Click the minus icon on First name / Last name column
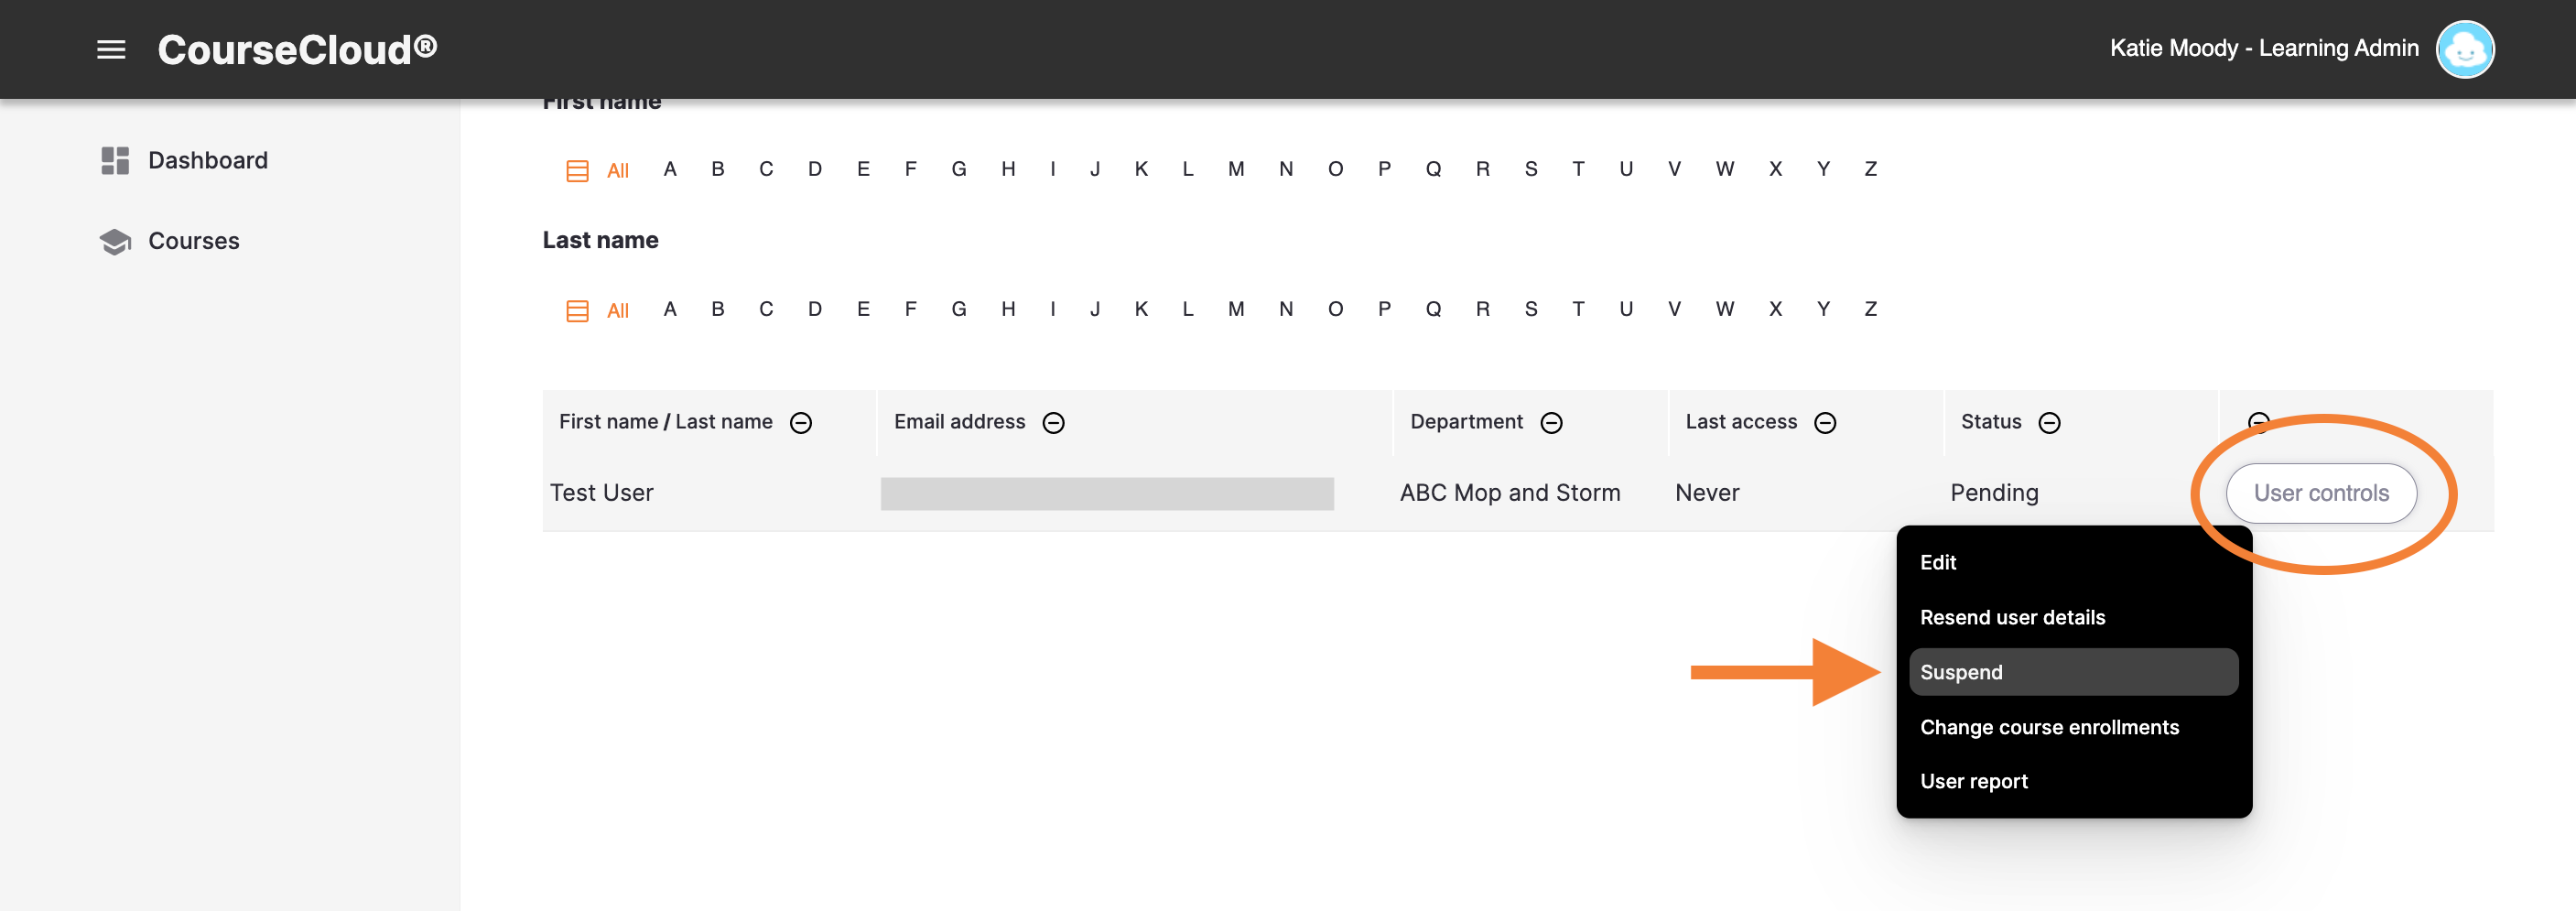This screenshot has height=911, width=2576. [x=801, y=423]
